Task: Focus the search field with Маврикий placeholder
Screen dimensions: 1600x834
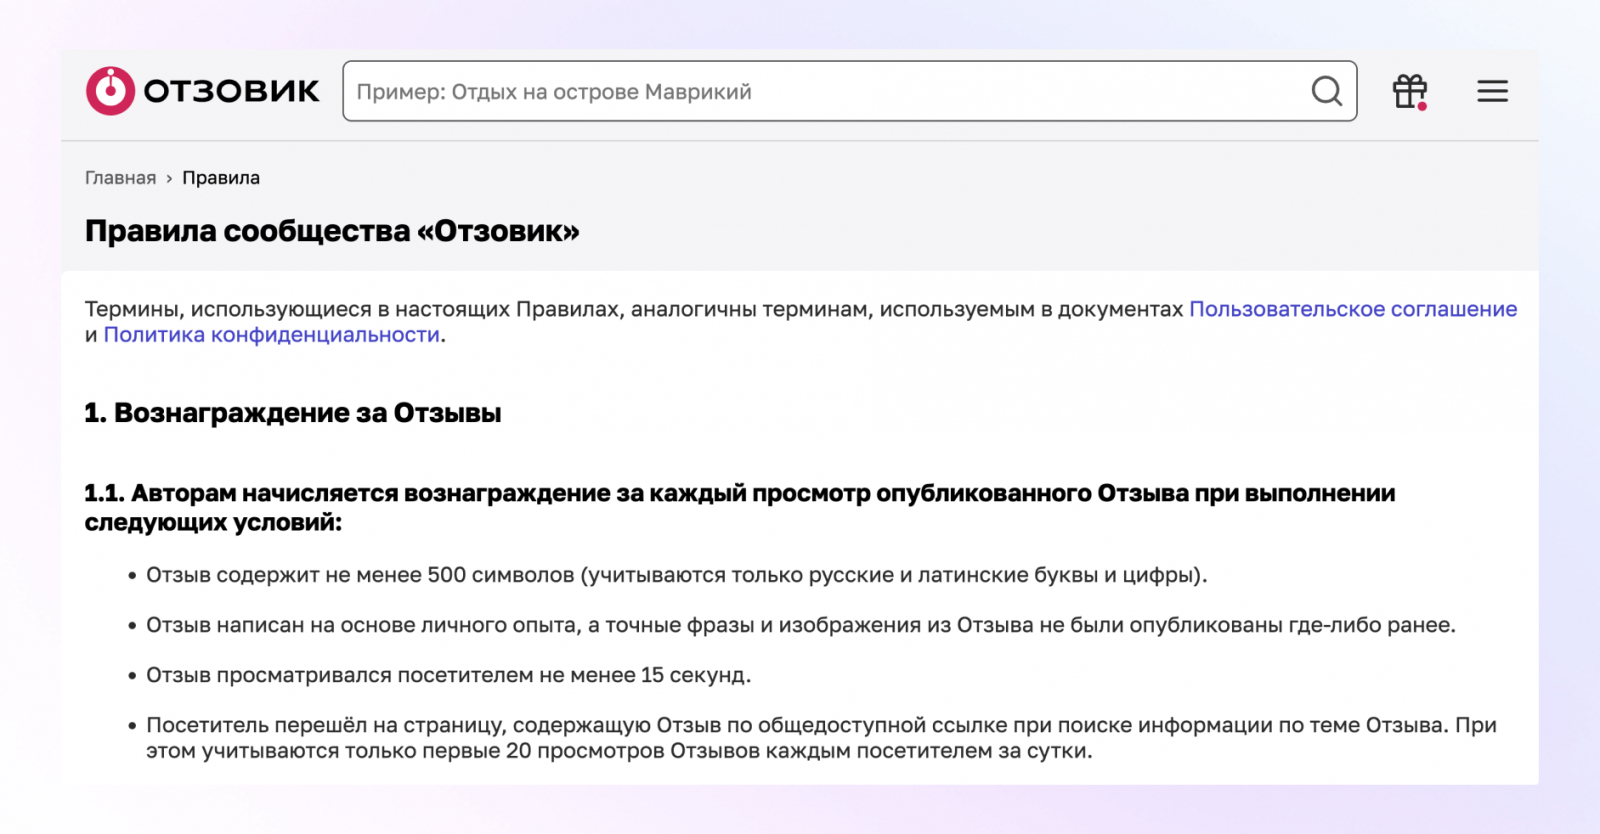Action: (x=820, y=92)
